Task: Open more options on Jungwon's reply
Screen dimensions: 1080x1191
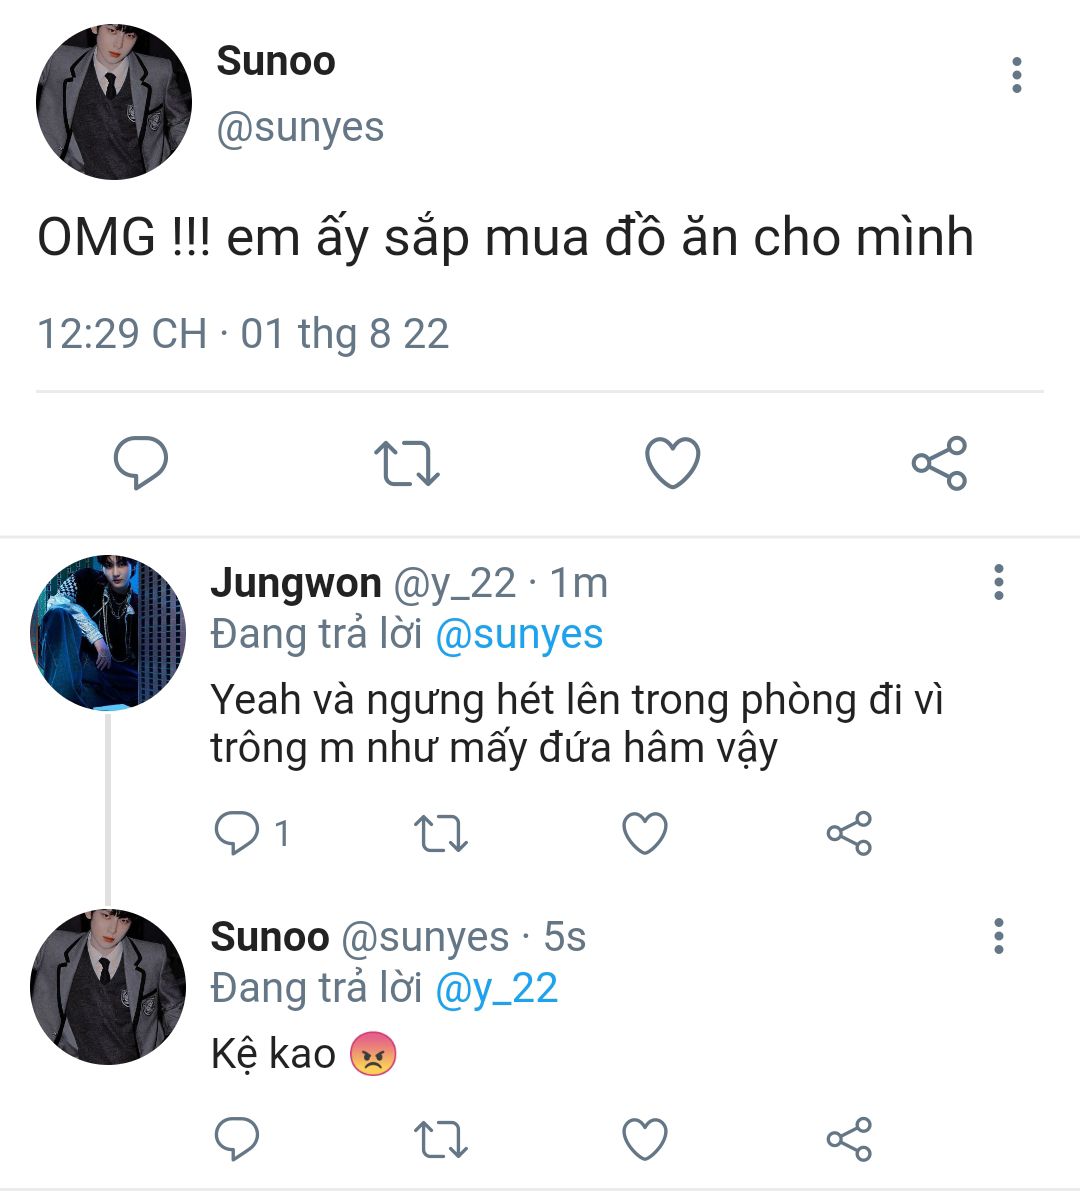Action: click(x=999, y=582)
